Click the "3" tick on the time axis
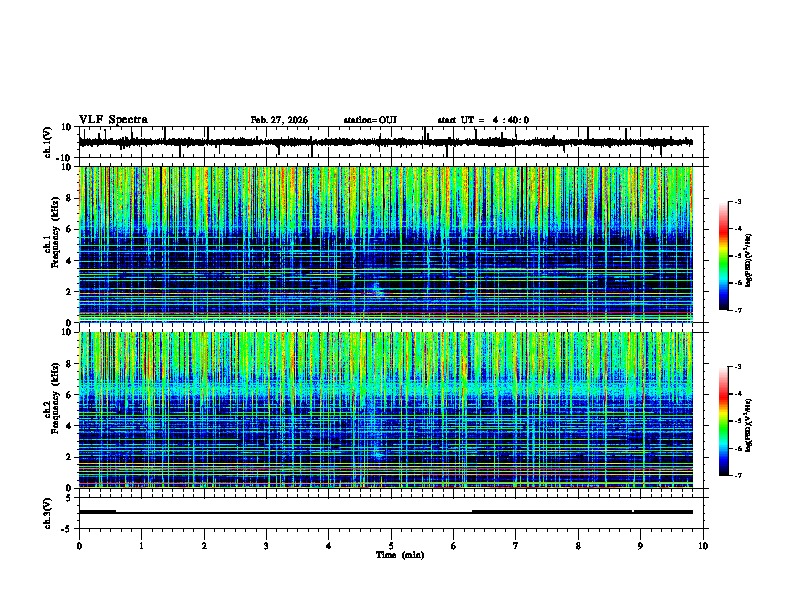The width and height of the screenshot is (792, 612). [x=266, y=545]
